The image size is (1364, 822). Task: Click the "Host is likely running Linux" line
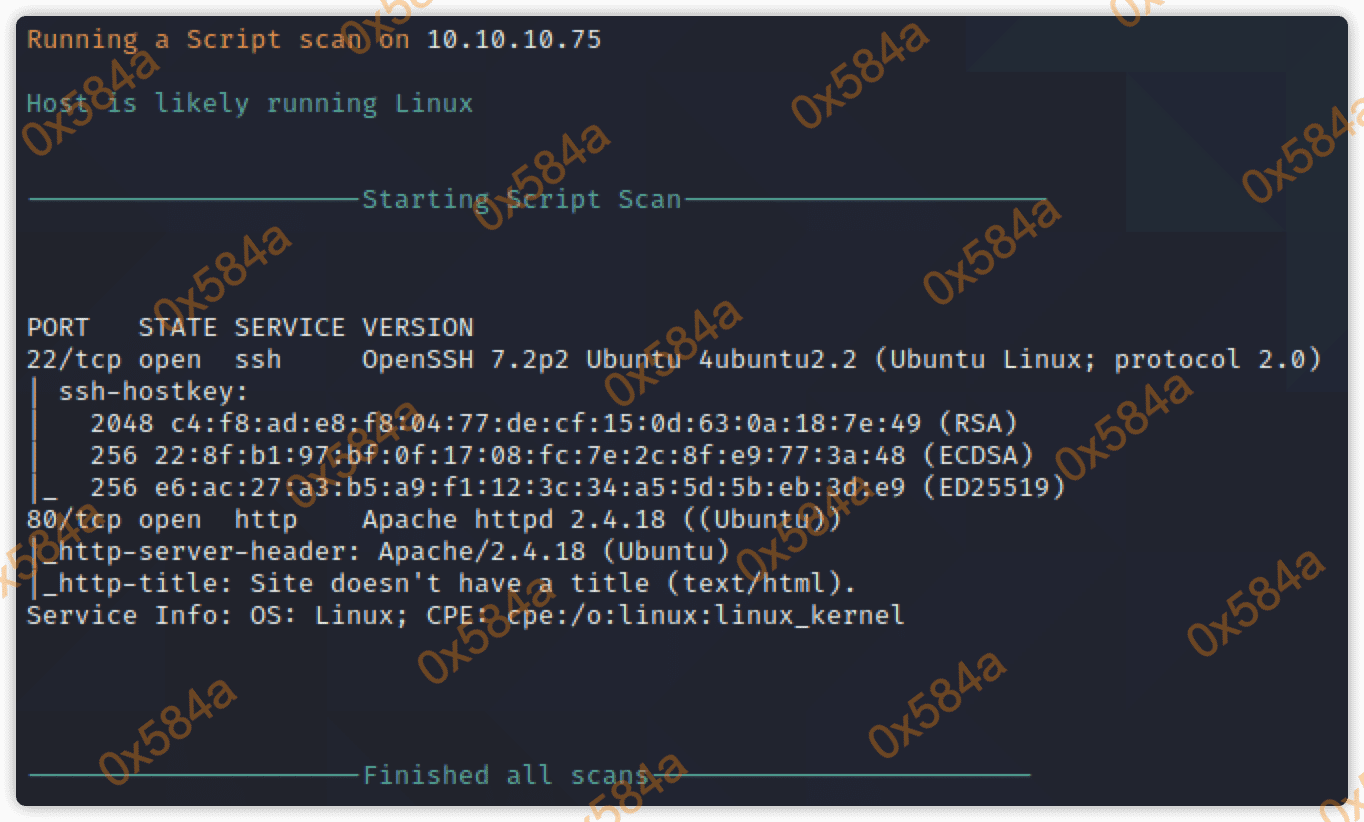click(x=249, y=104)
